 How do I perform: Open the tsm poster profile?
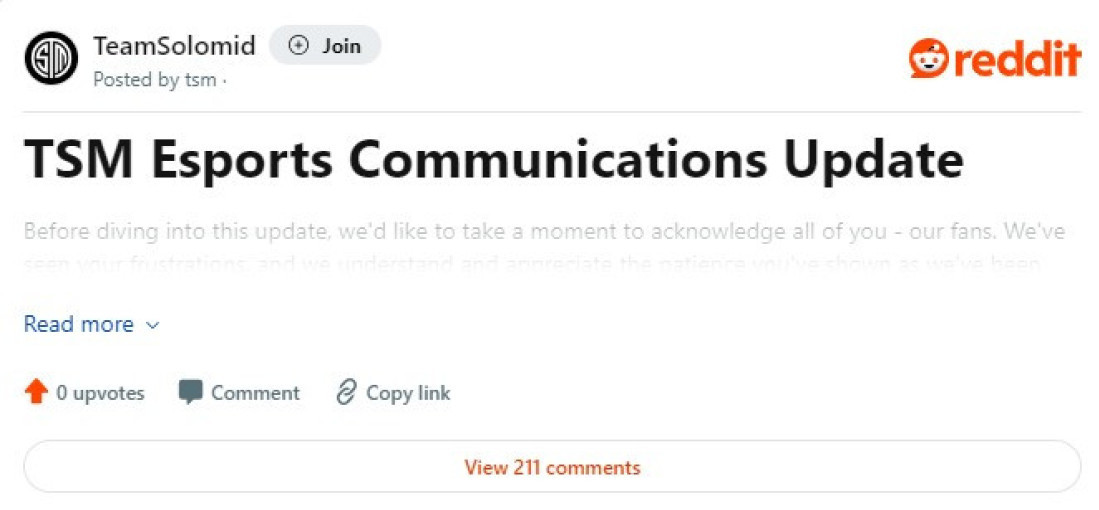(200, 80)
